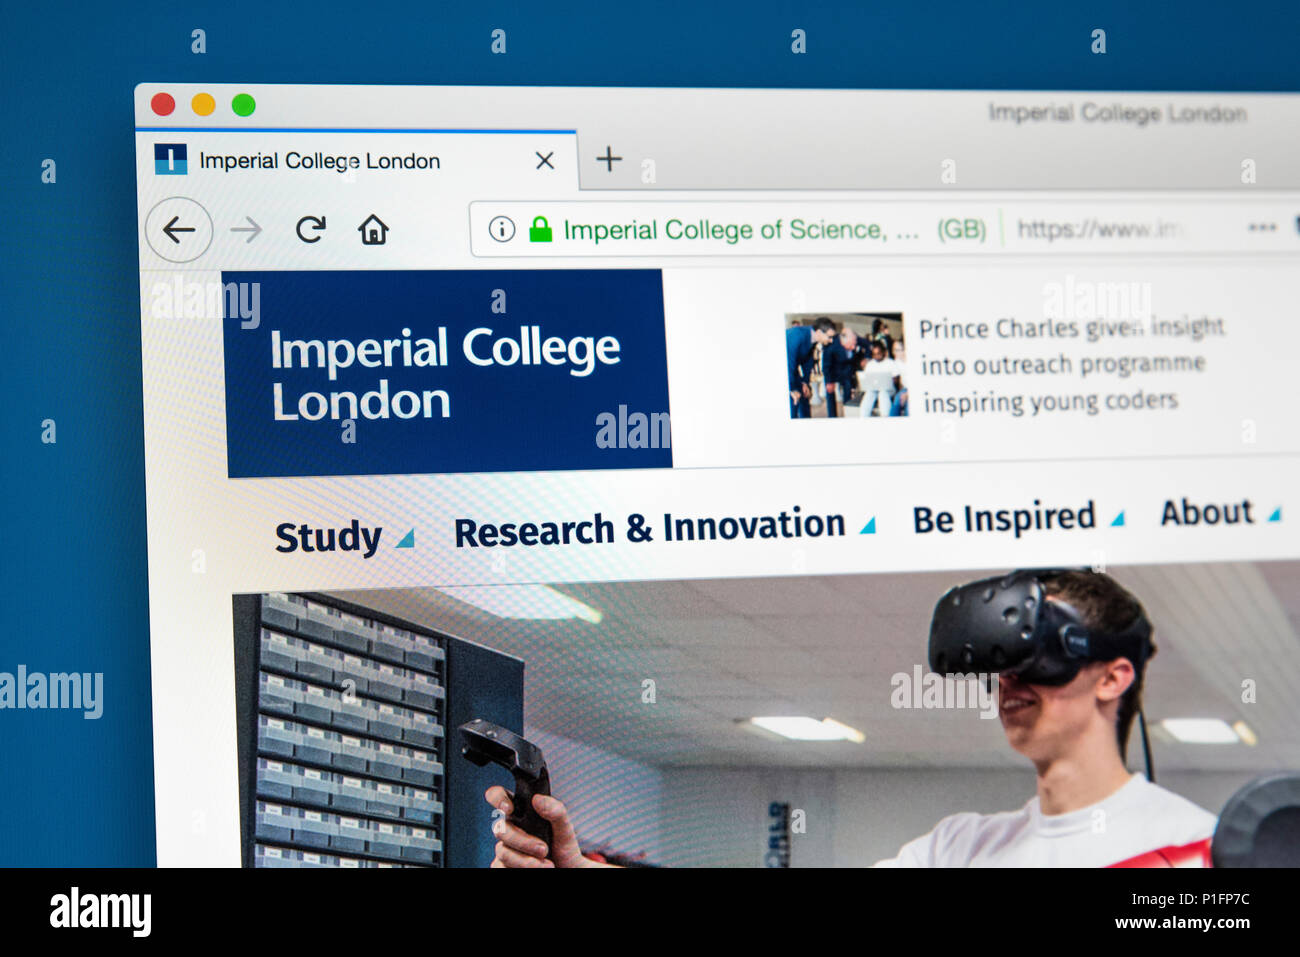Show site information via the circled i icon
Screen dimensions: 1300x957
click(x=502, y=229)
